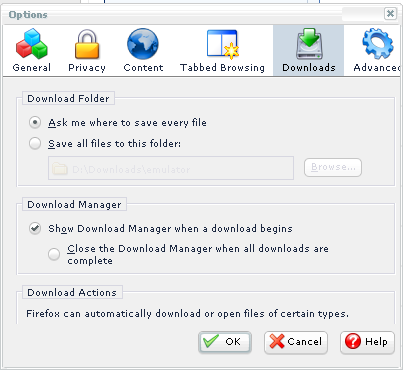The image size is (403, 370).
Task: Click the Firefox can automatically download text
Action: 187,314
